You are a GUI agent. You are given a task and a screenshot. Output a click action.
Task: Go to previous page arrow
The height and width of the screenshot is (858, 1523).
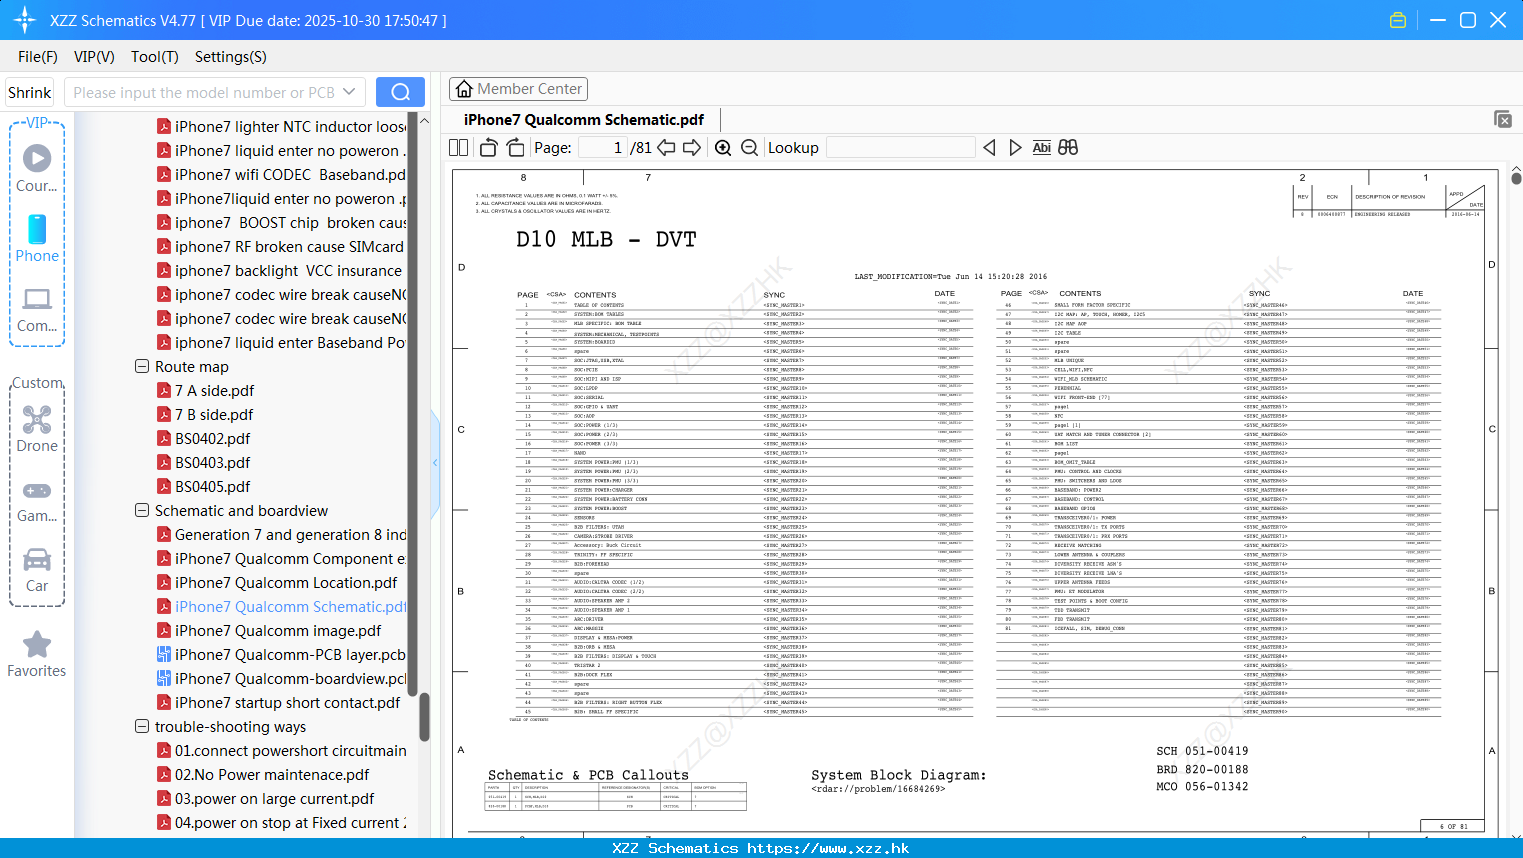point(666,147)
